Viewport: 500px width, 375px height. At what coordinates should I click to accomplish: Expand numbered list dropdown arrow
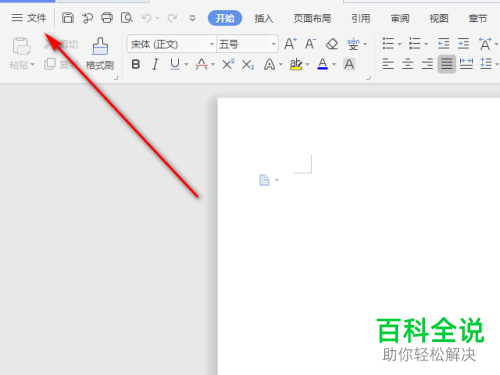426,44
